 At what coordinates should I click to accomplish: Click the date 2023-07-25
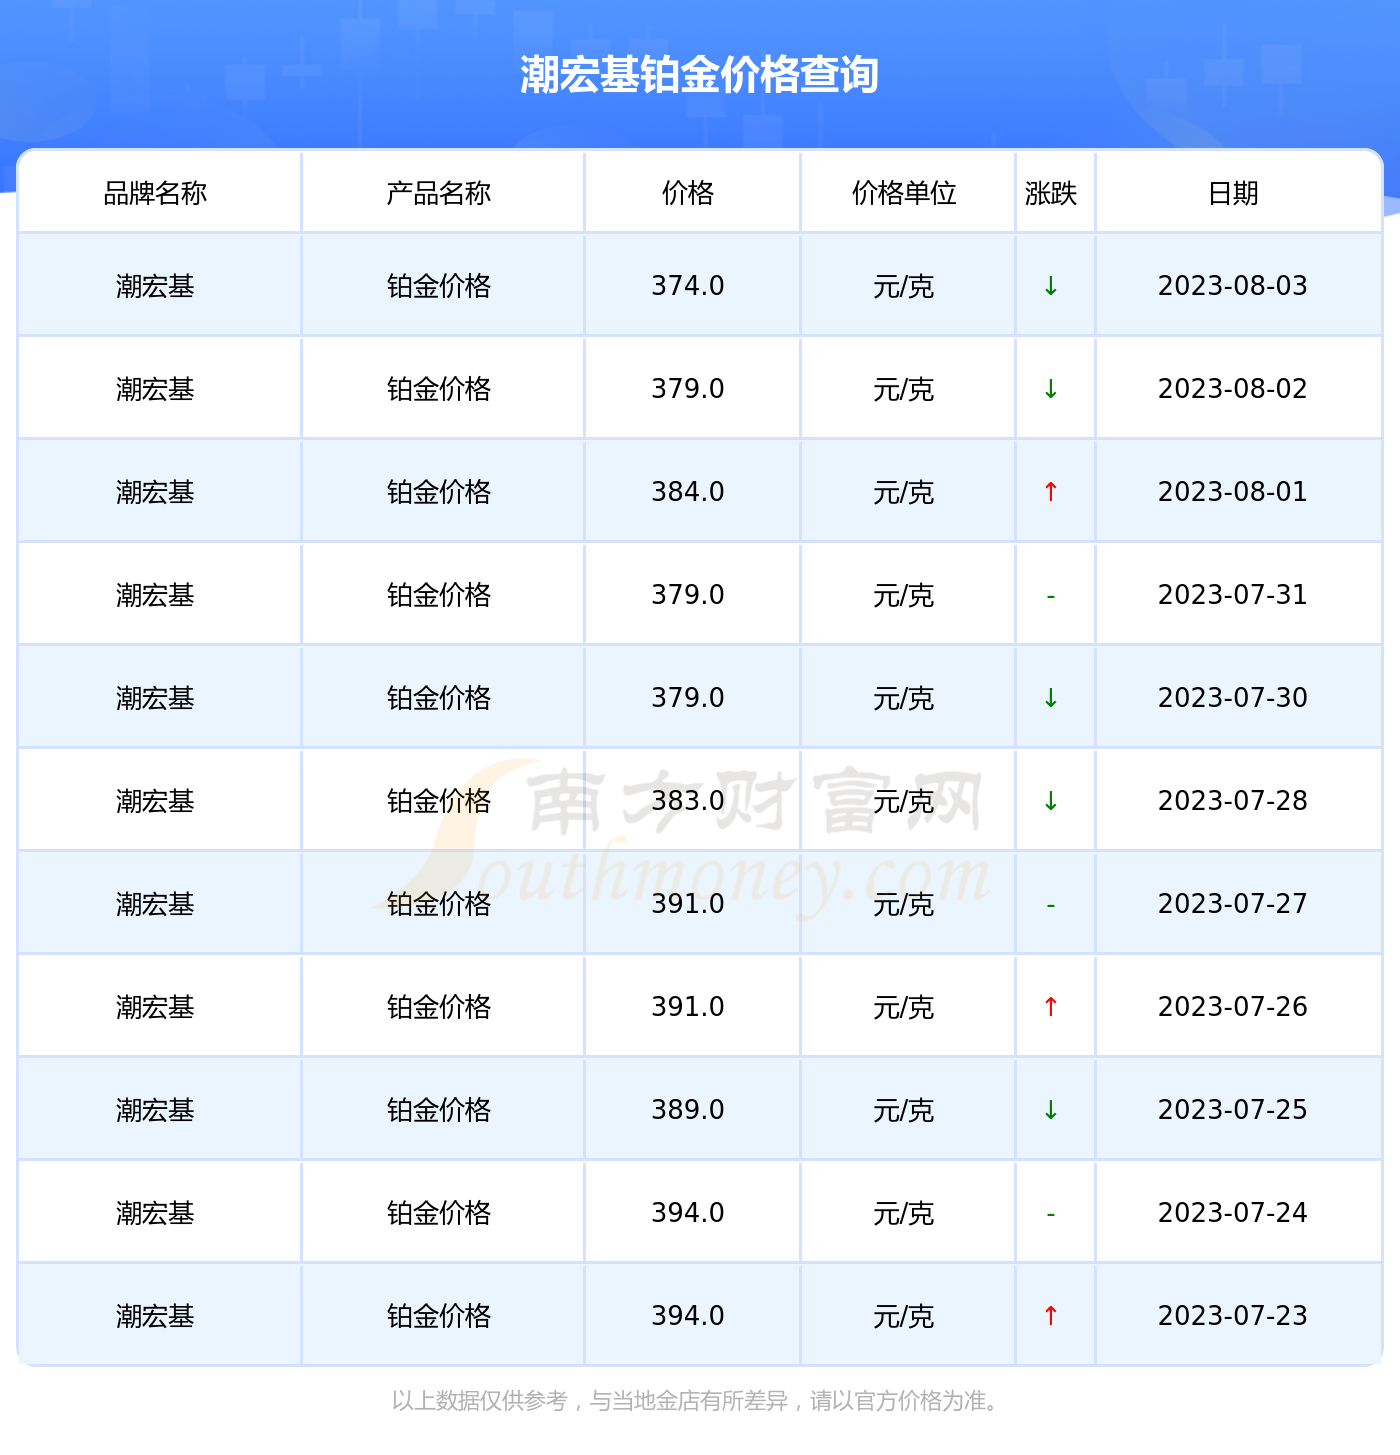coord(1233,1110)
